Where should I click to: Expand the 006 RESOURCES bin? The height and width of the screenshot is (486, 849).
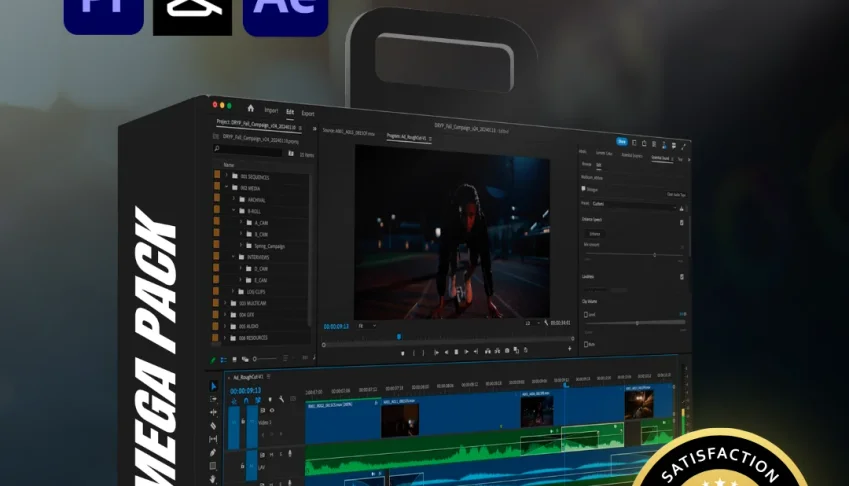tap(225, 337)
